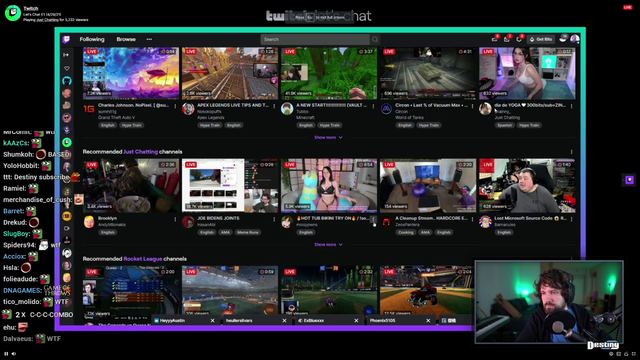Open the A Cleanup Stream thumbnail
This screenshot has width=640, height=360.
[428, 186]
